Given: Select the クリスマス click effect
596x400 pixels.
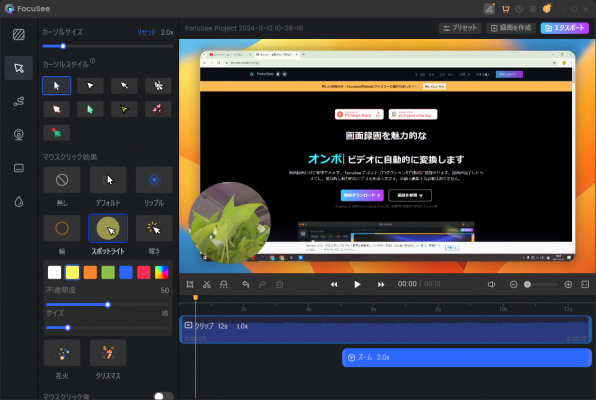Looking at the screenshot, I should (x=108, y=353).
